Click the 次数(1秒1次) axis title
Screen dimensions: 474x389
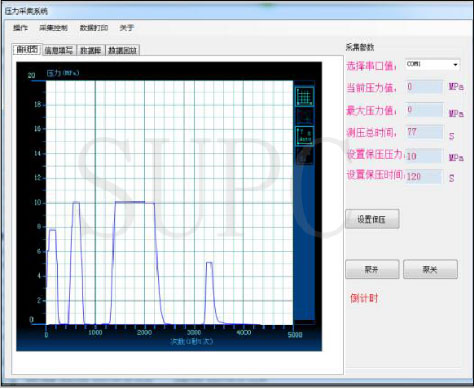tap(191, 341)
